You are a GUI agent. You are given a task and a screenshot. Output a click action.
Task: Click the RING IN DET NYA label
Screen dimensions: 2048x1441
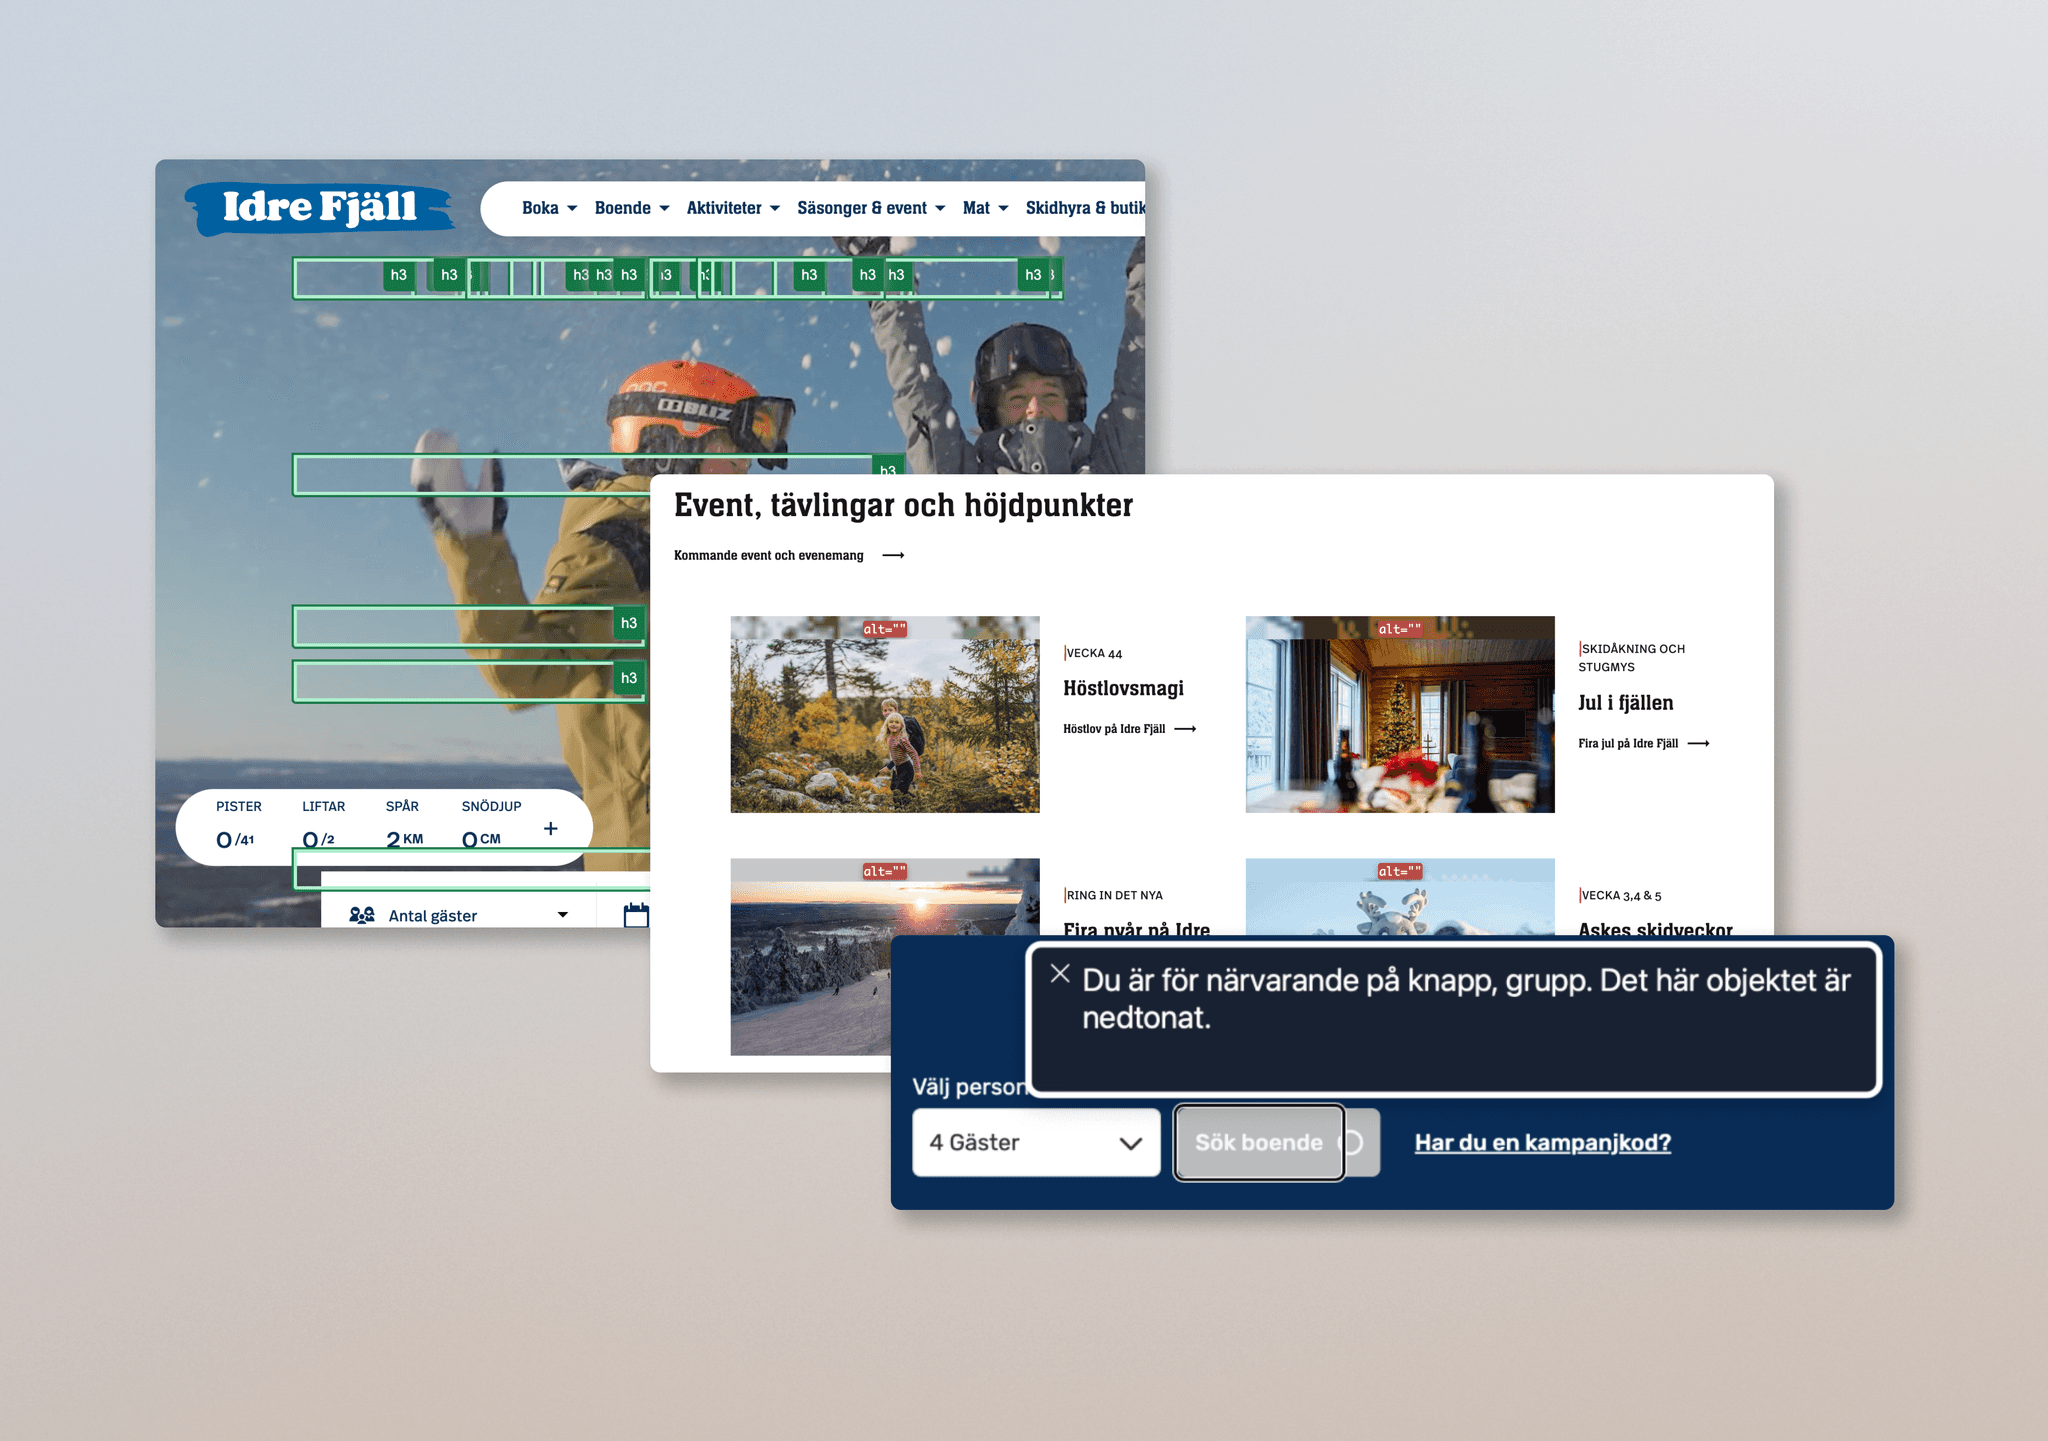[x=1114, y=895]
